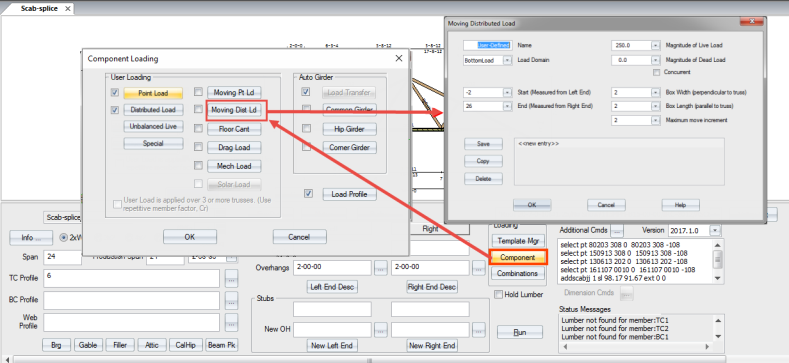Close the Component Loading dialog
Screen dimensions: 789x363
(x=399, y=58)
